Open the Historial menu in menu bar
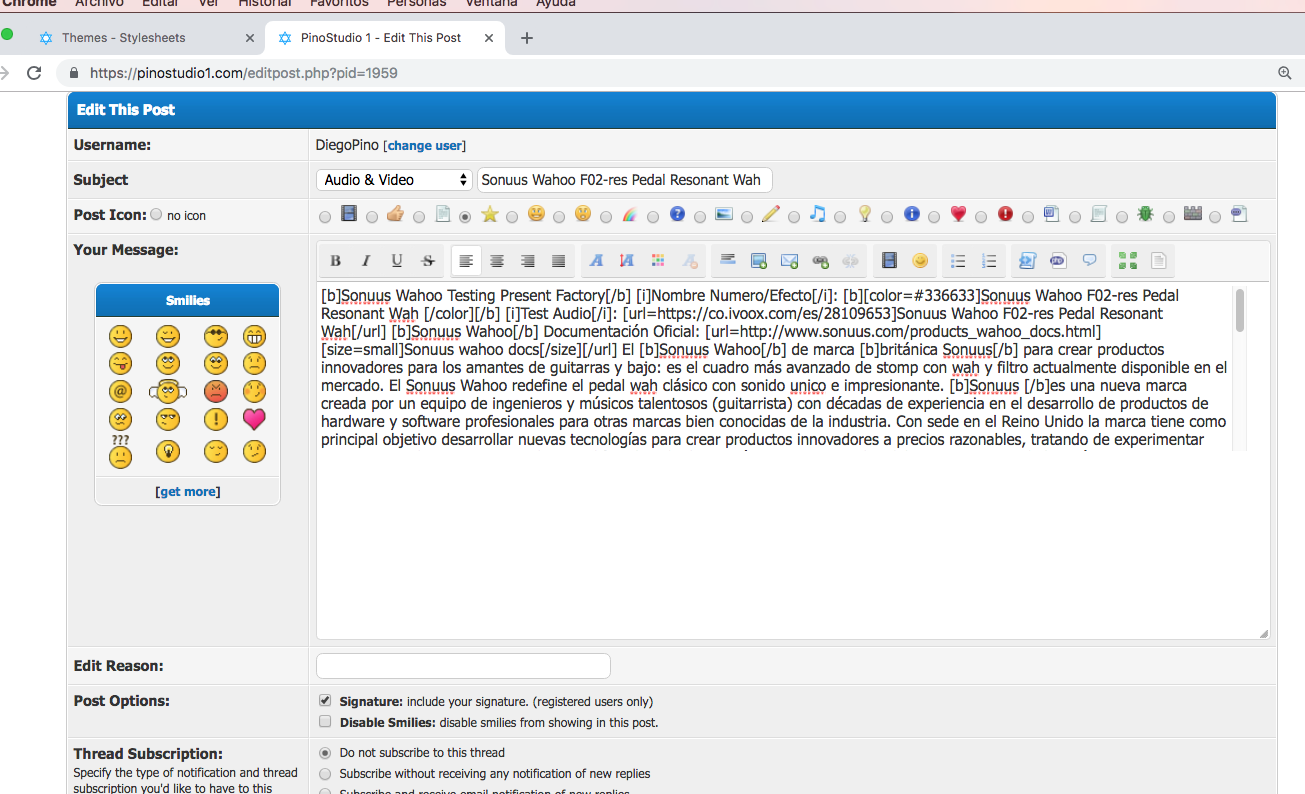The image size is (1305, 794). tap(265, 4)
